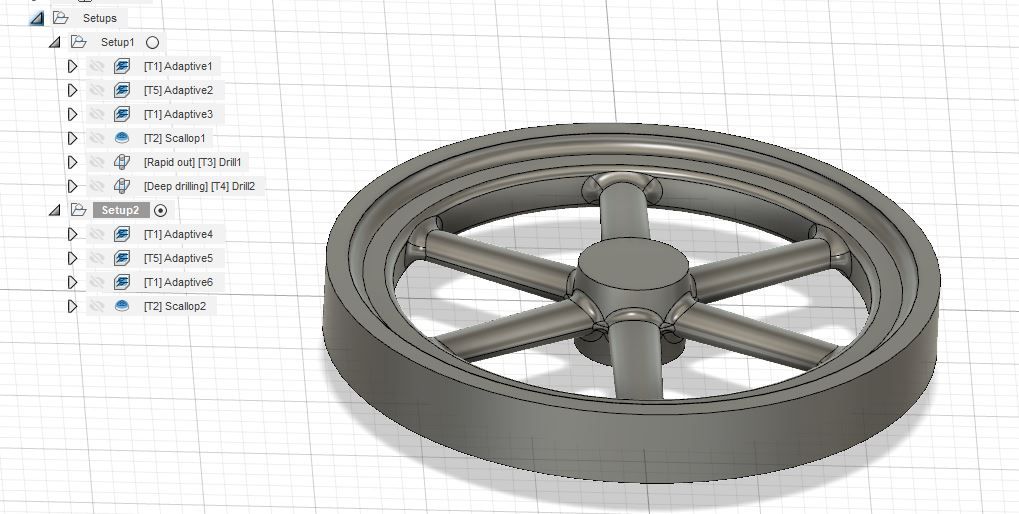1019x514 pixels.
Task: Select '[T5] Adaptive2' text
Action: tap(178, 90)
